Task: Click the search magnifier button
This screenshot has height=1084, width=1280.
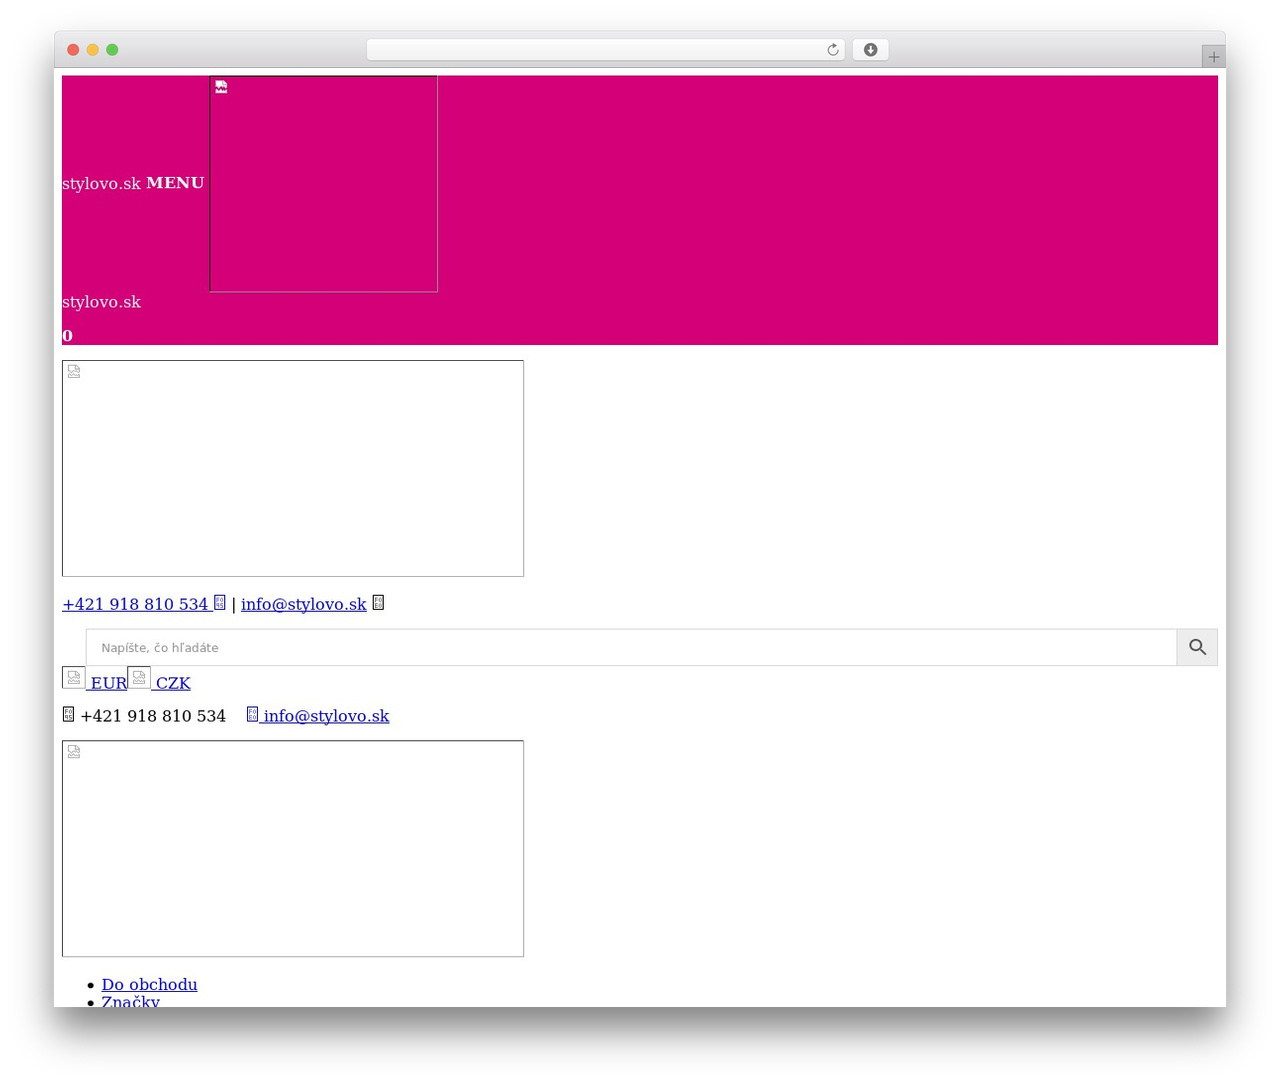Action: click(x=1197, y=647)
